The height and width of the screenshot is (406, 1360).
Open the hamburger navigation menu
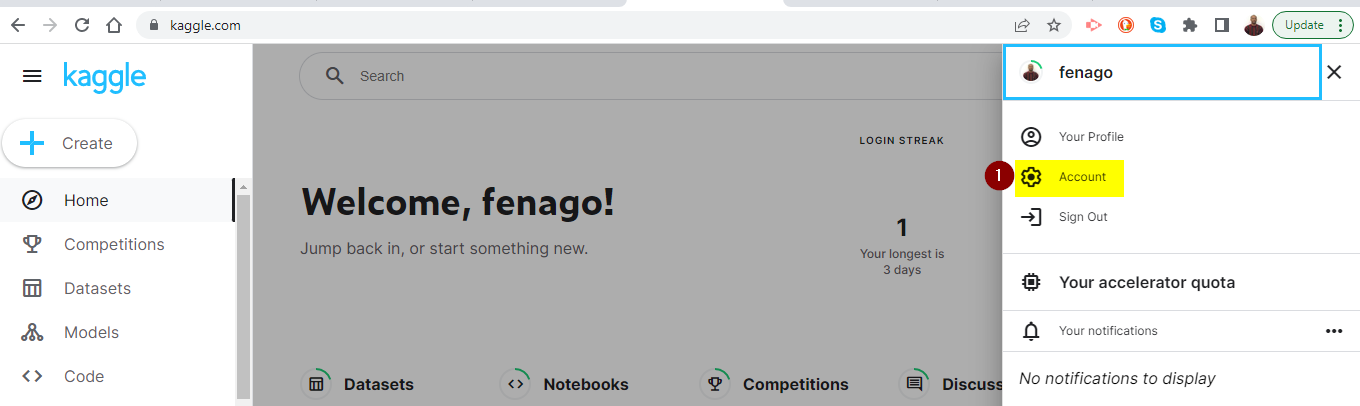(x=32, y=76)
